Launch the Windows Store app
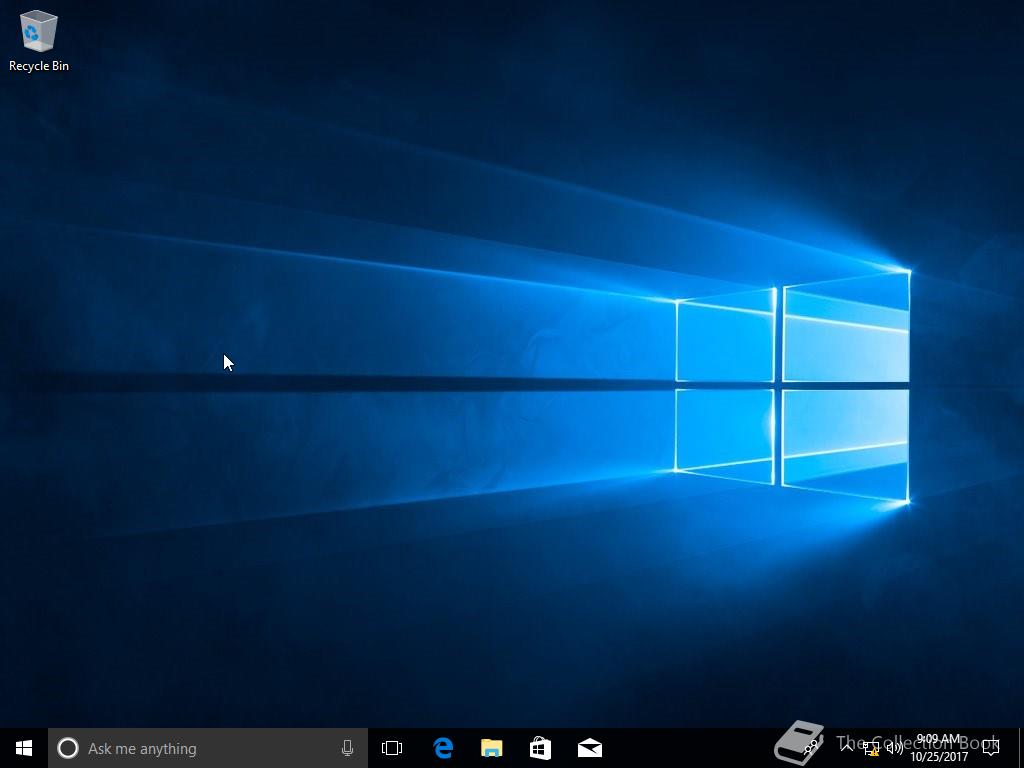Screen dimensions: 1024x768 (541, 748)
